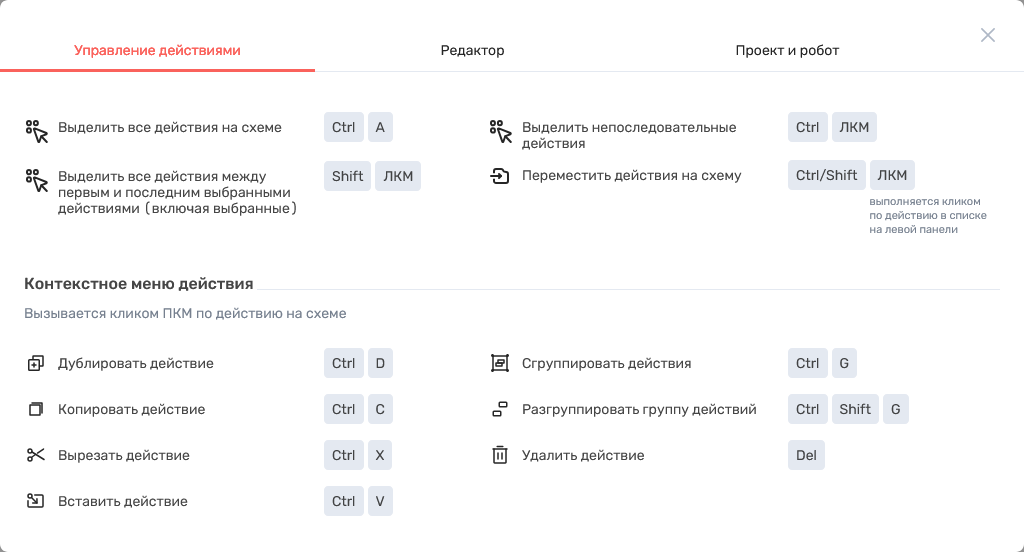
Task: Click the duplicate action icon
Action: click(x=36, y=364)
